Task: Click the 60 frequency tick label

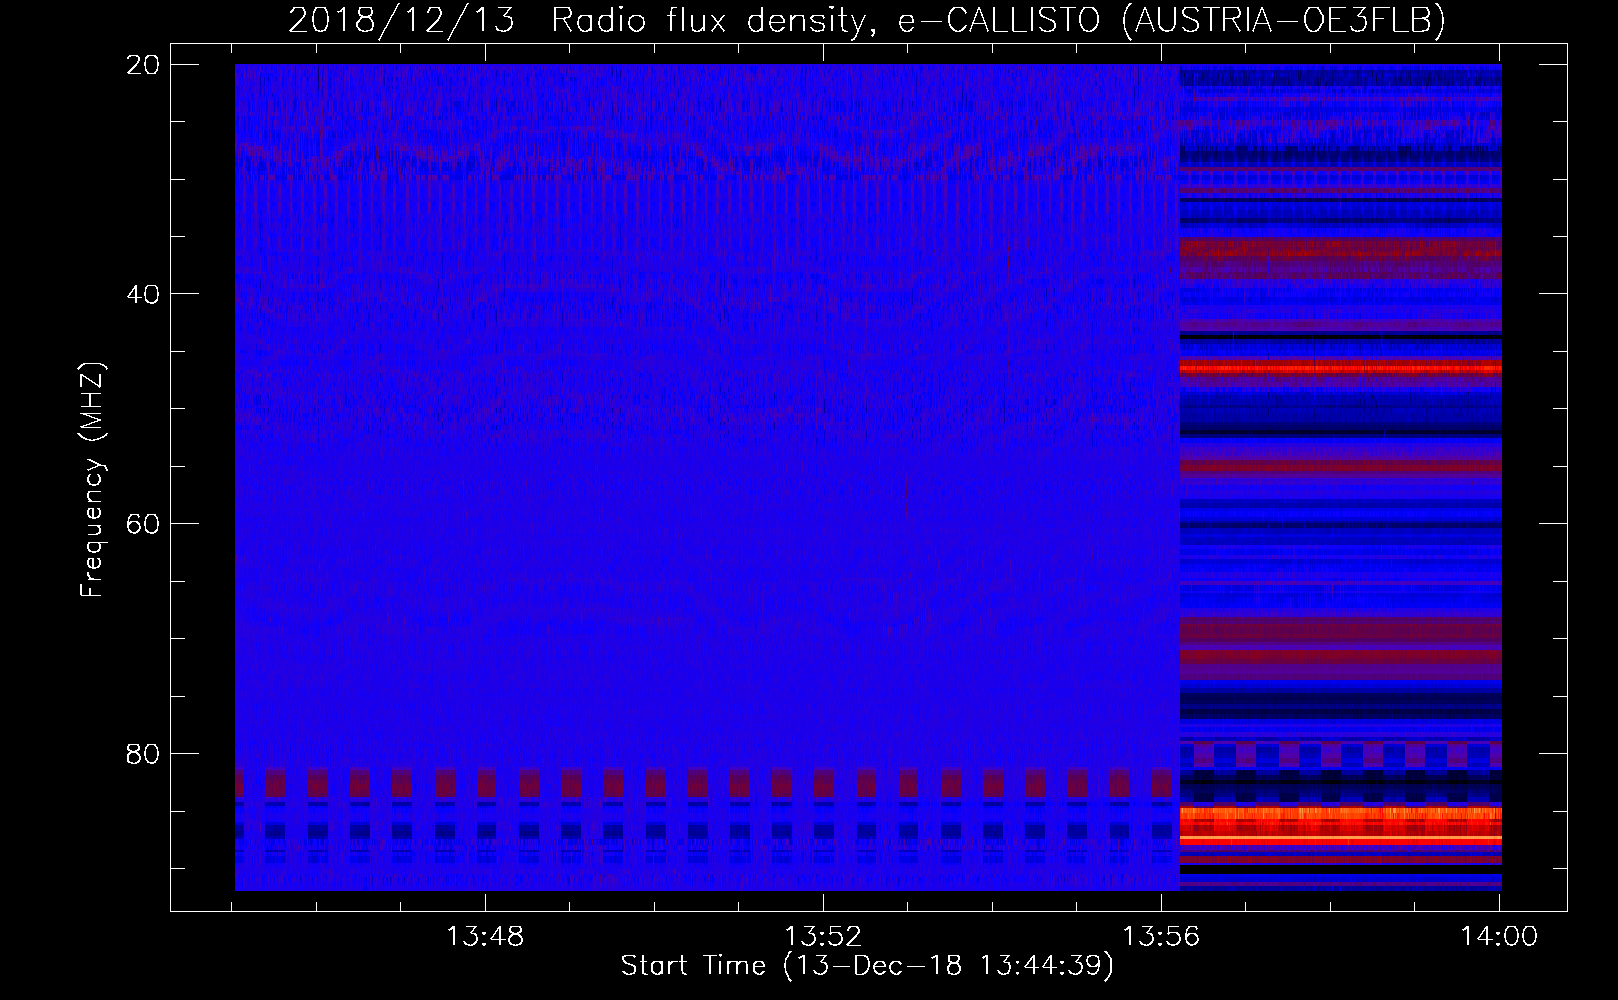Action: 143,524
